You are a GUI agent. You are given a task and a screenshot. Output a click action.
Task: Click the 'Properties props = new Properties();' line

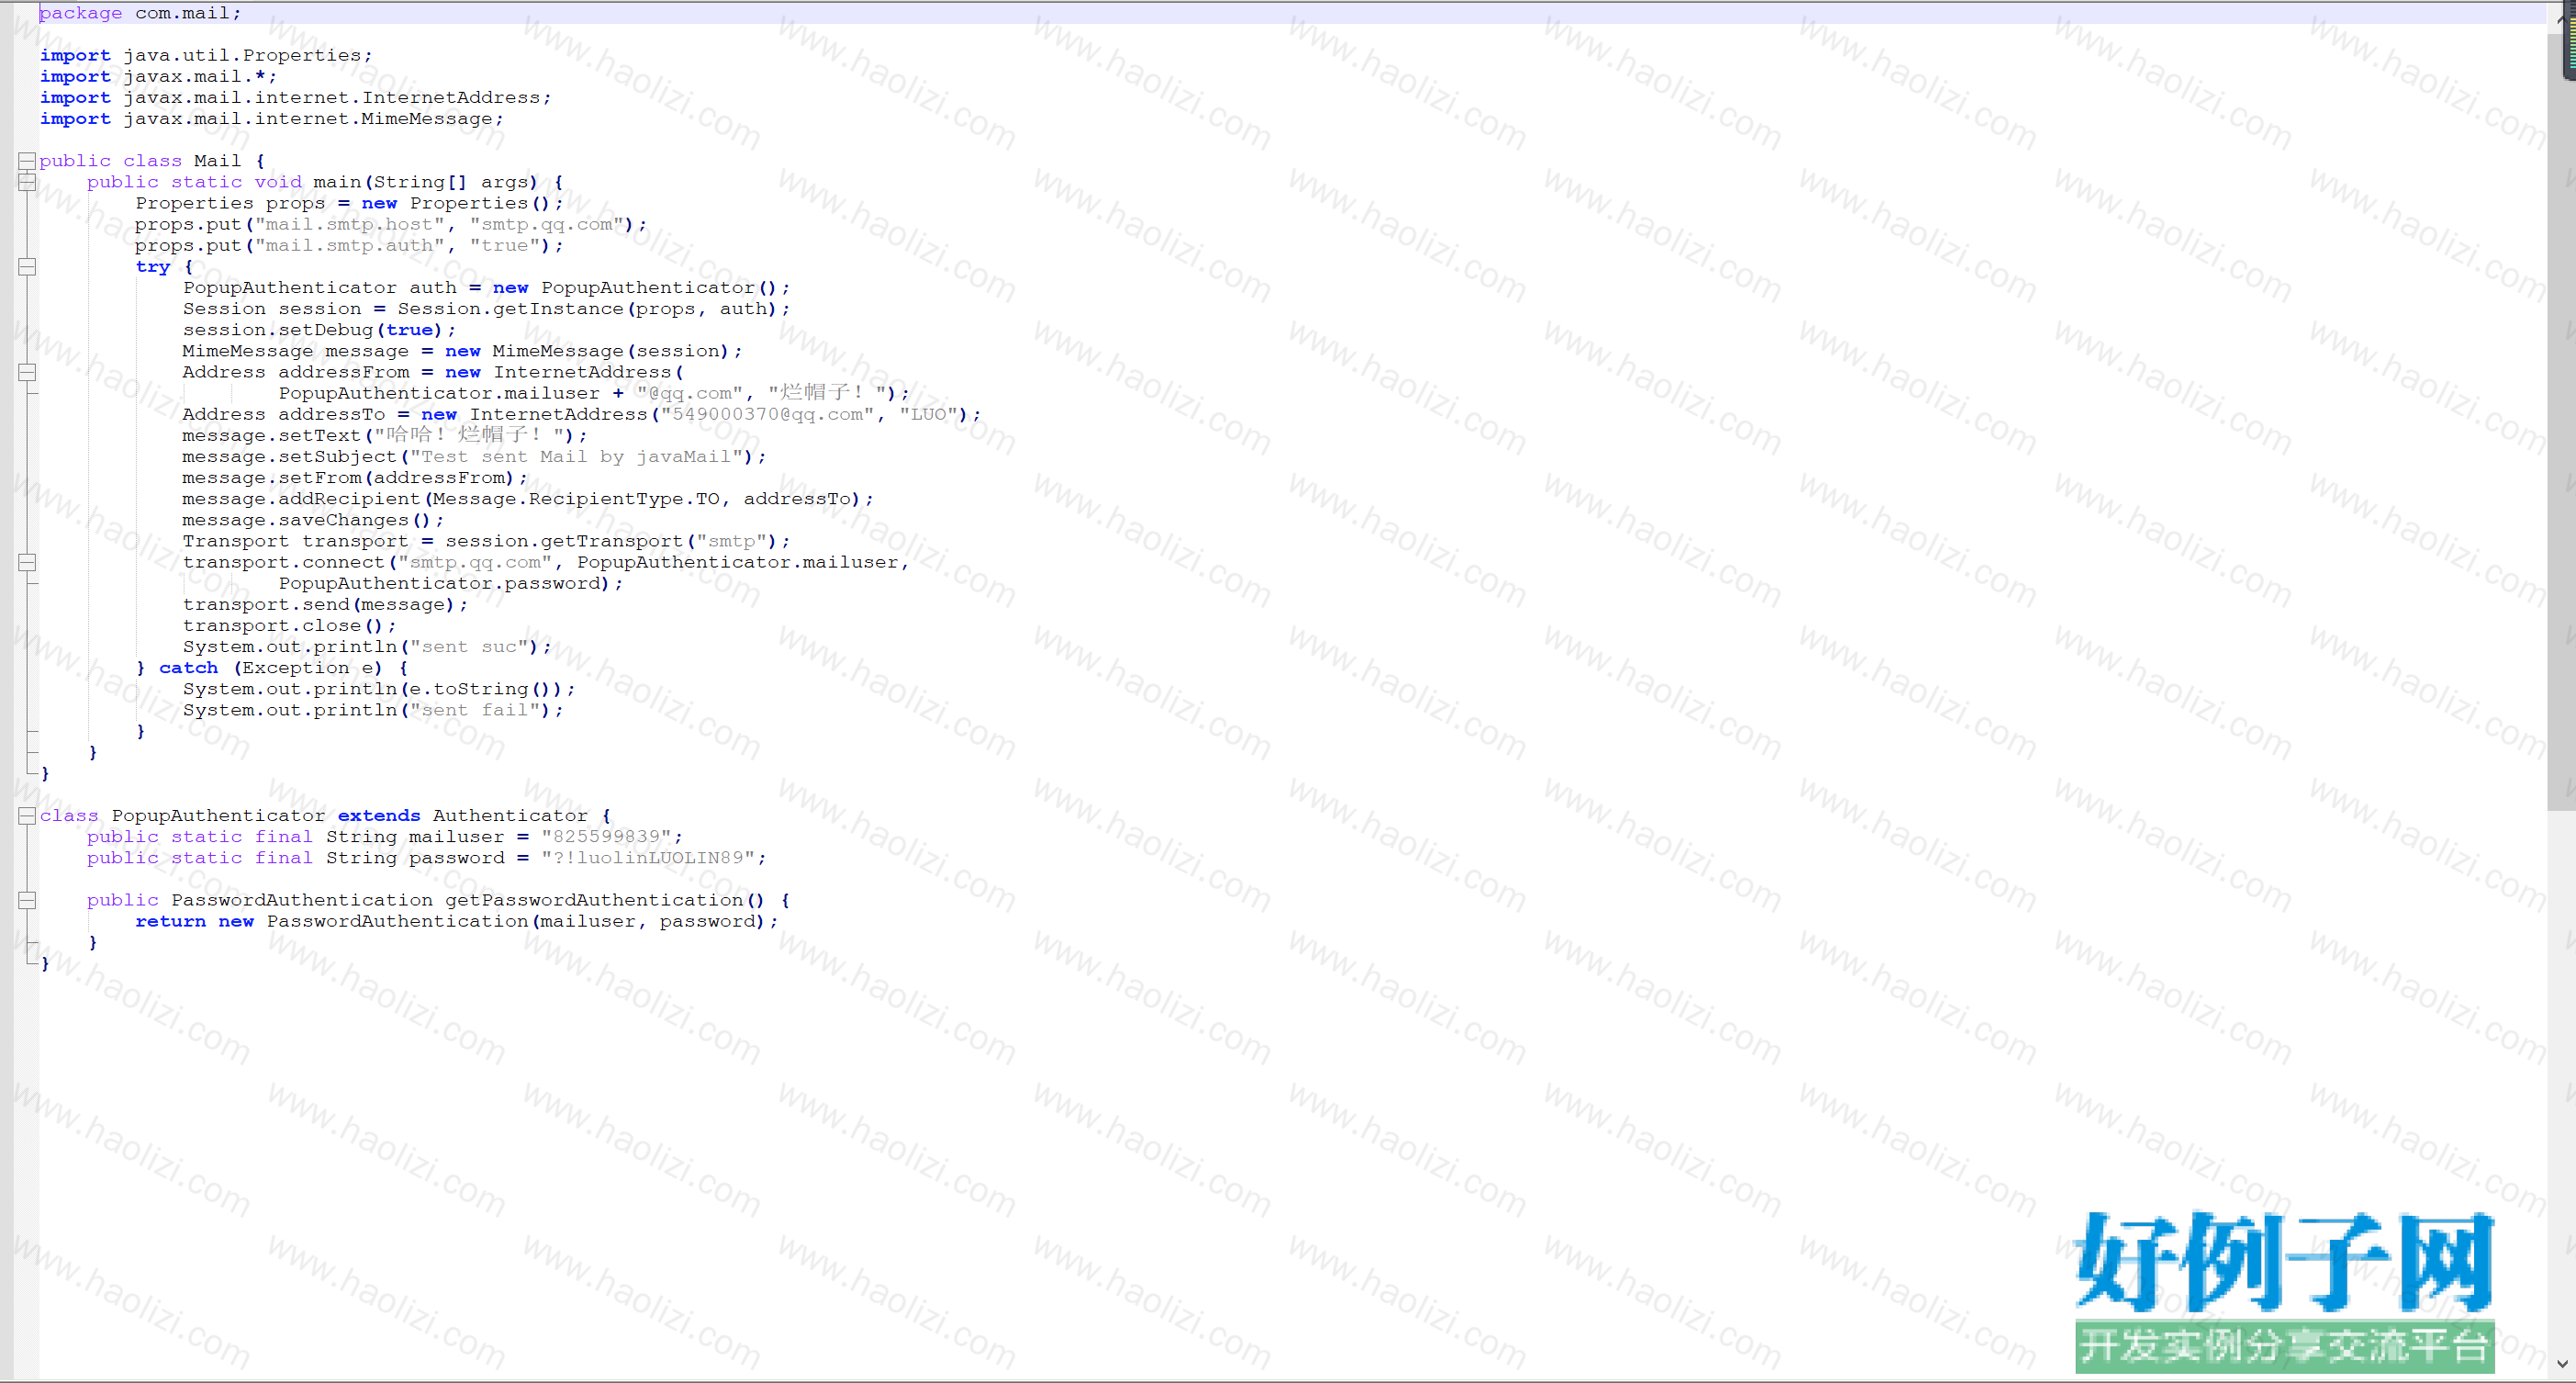pos(350,203)
